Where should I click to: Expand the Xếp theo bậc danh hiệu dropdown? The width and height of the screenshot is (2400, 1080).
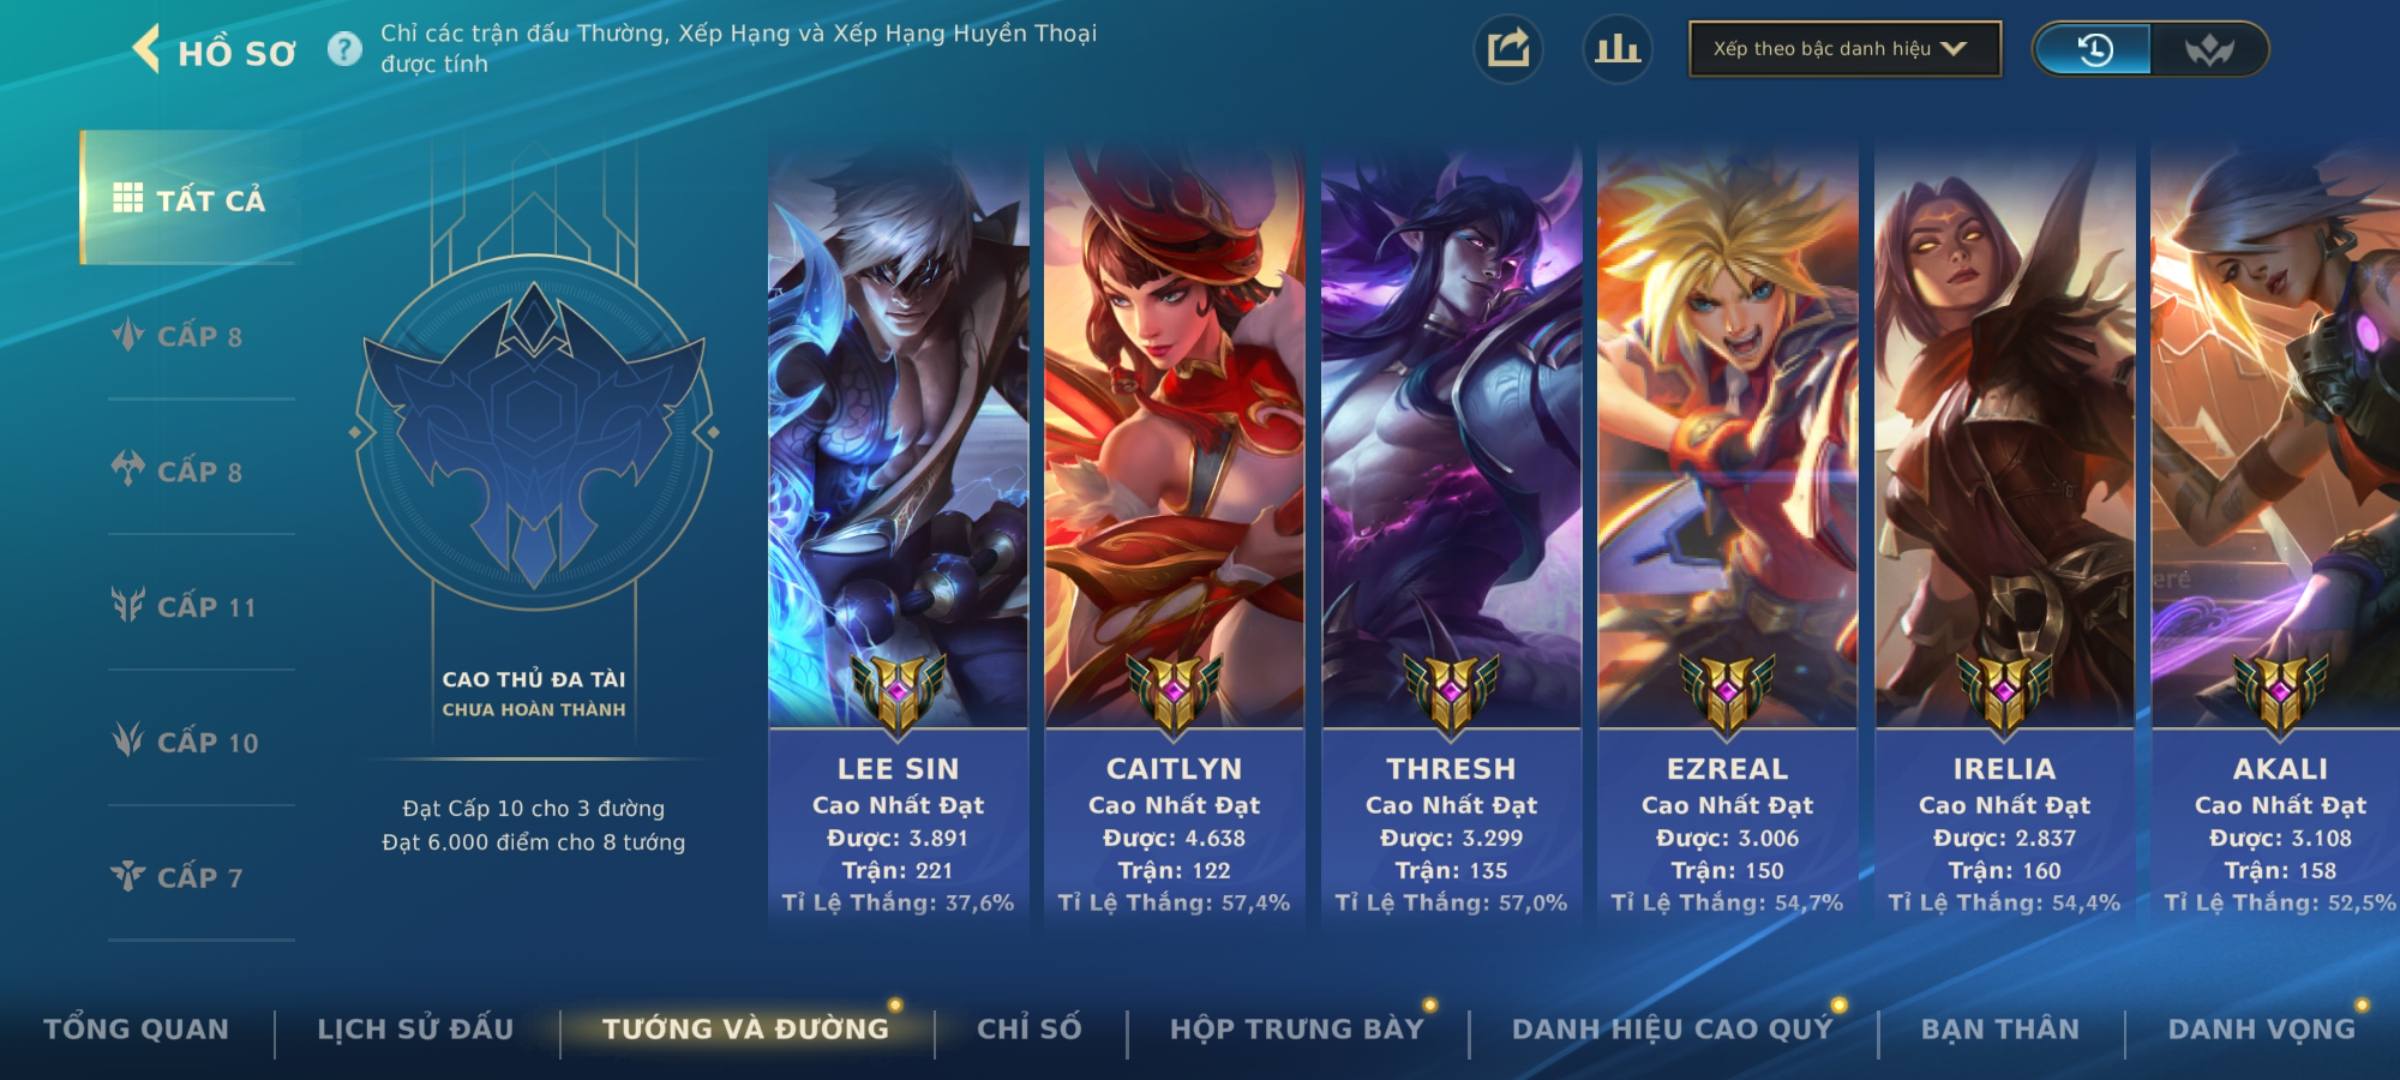(1845, 49)
